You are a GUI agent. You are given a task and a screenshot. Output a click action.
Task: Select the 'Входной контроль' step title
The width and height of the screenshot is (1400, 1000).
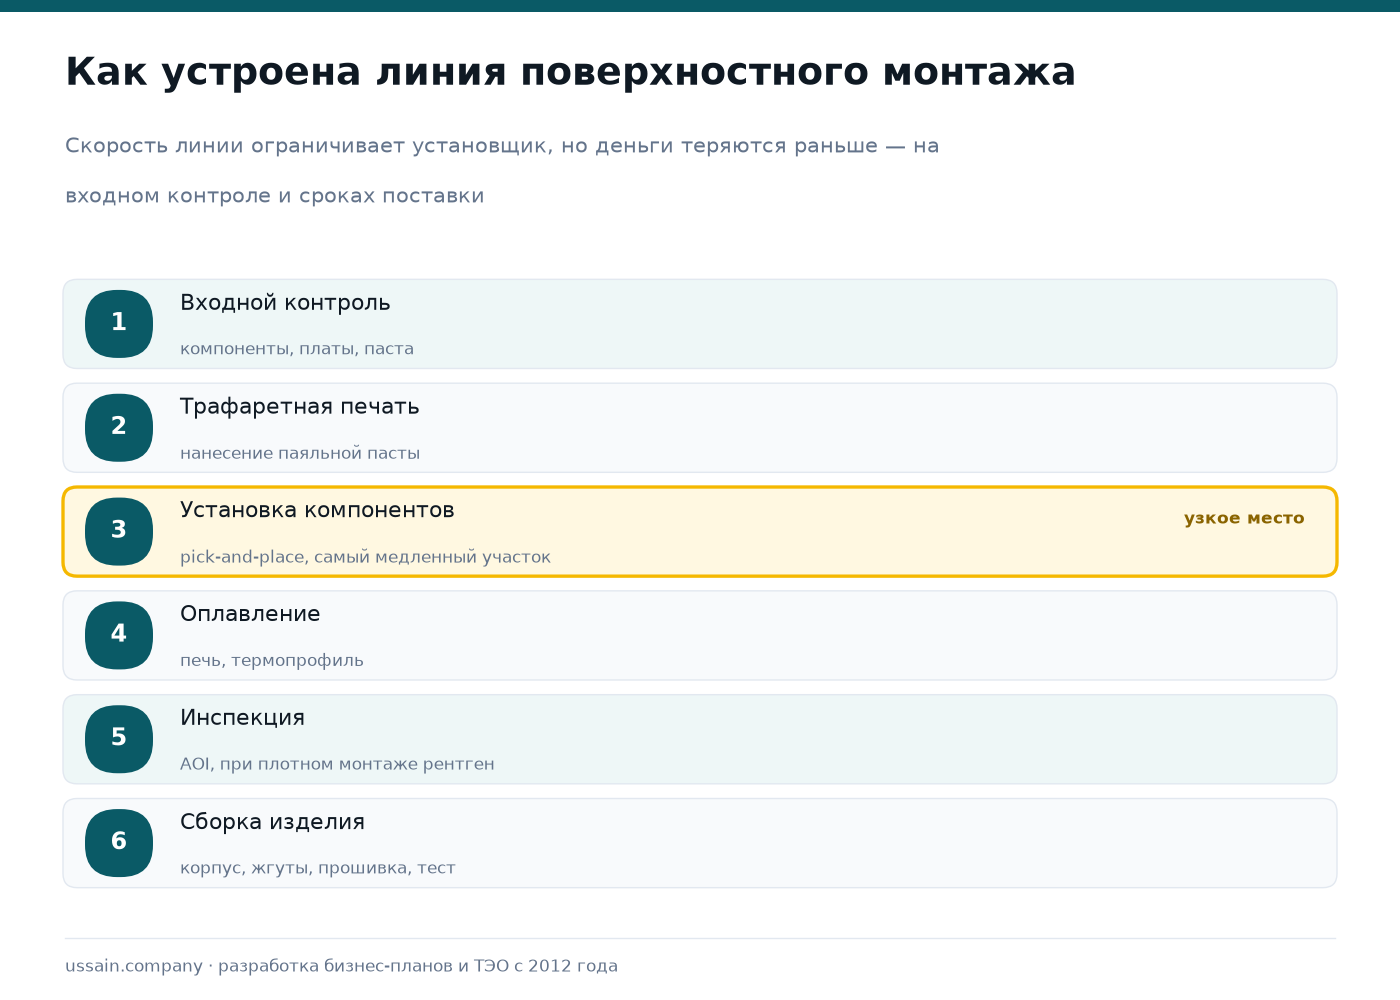285,303
